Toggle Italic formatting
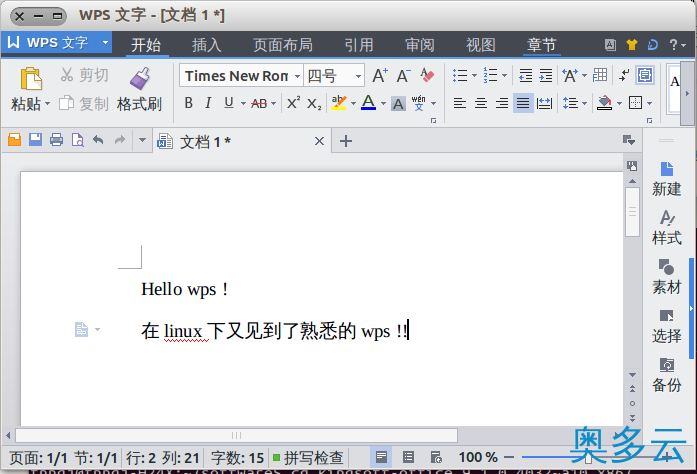This screenshot has height=474, width=697. (x=208, y=103)
